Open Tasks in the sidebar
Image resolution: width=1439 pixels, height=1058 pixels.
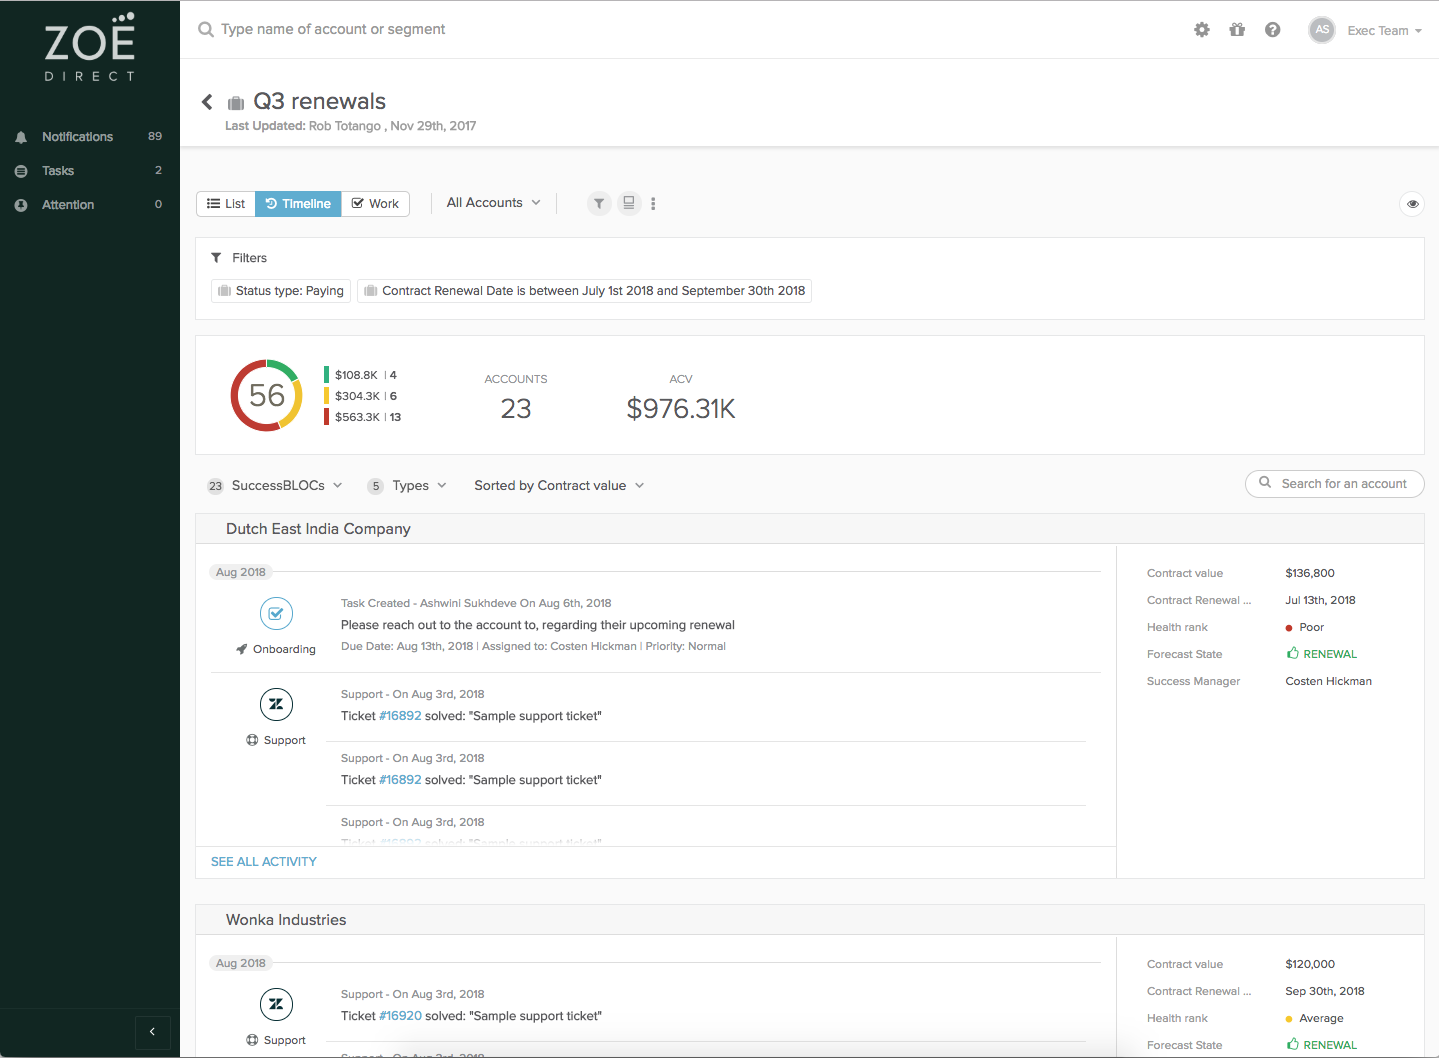point(89,171)
